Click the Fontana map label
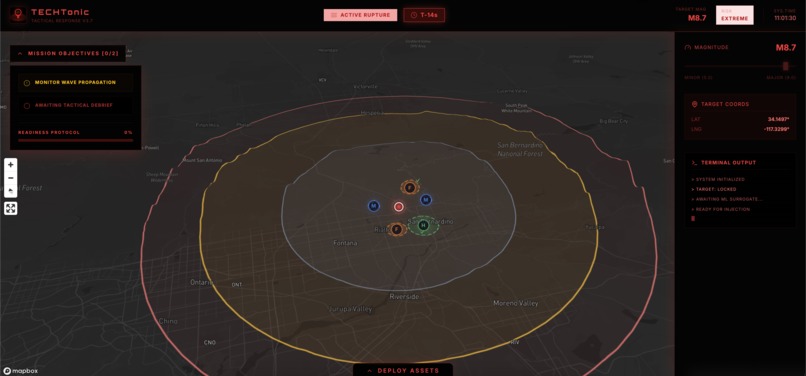This screenshot has width=806, height=376. click(x=345, y=243)
